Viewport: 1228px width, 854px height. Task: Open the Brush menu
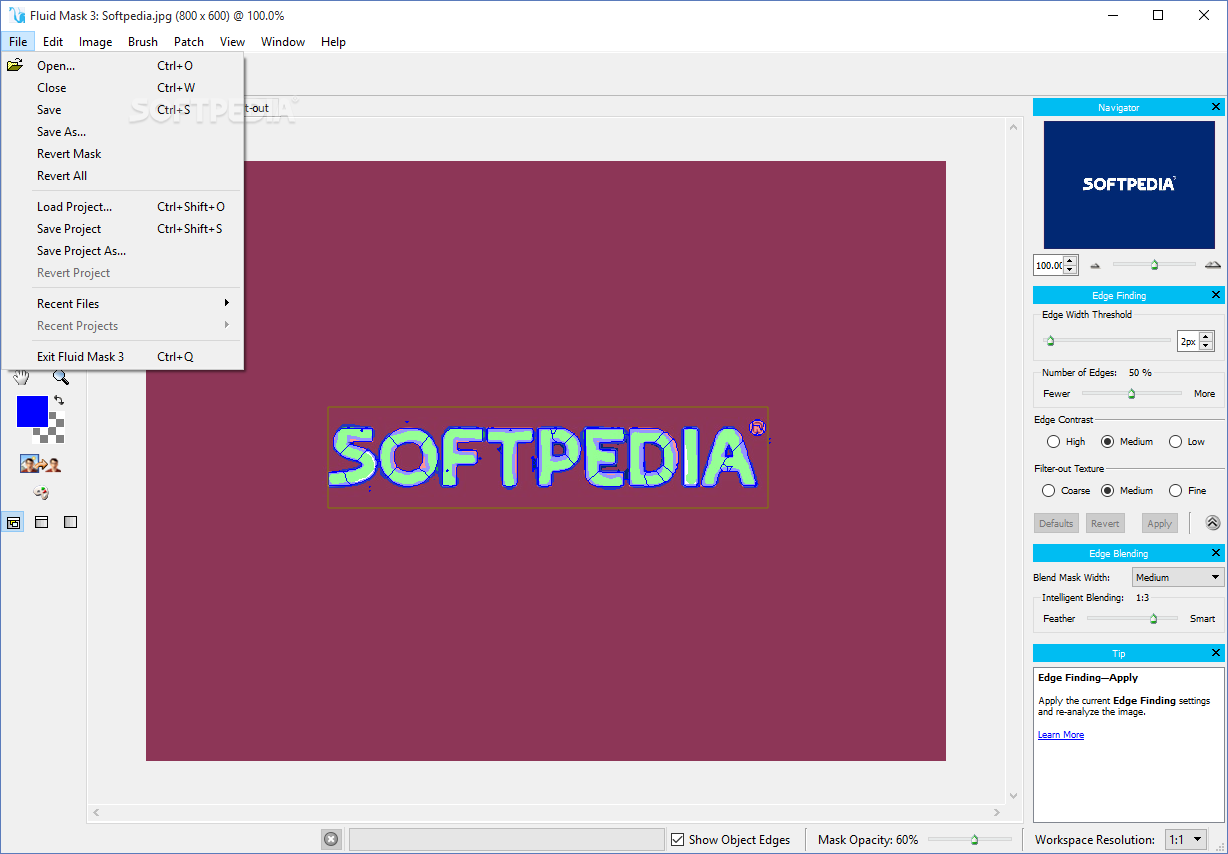(143, 42)
